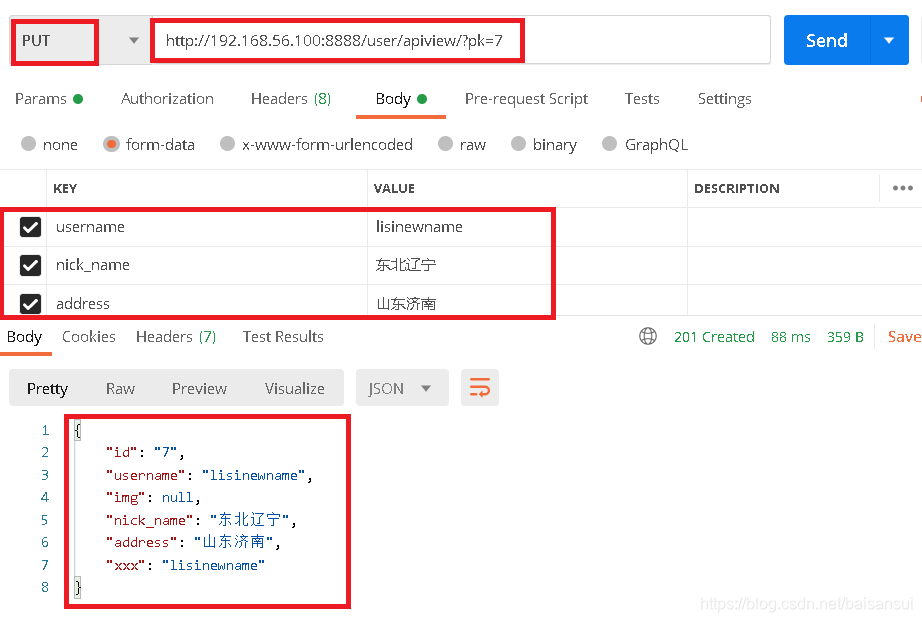Viewport: 922px width, 622px height.
Task: Open the PUT method dropdown
Action: pos(79,41)
